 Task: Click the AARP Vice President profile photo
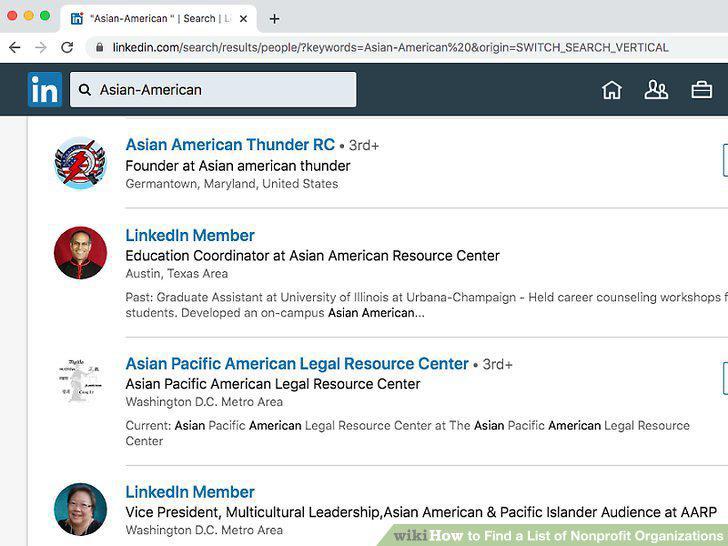pos(80,509)
